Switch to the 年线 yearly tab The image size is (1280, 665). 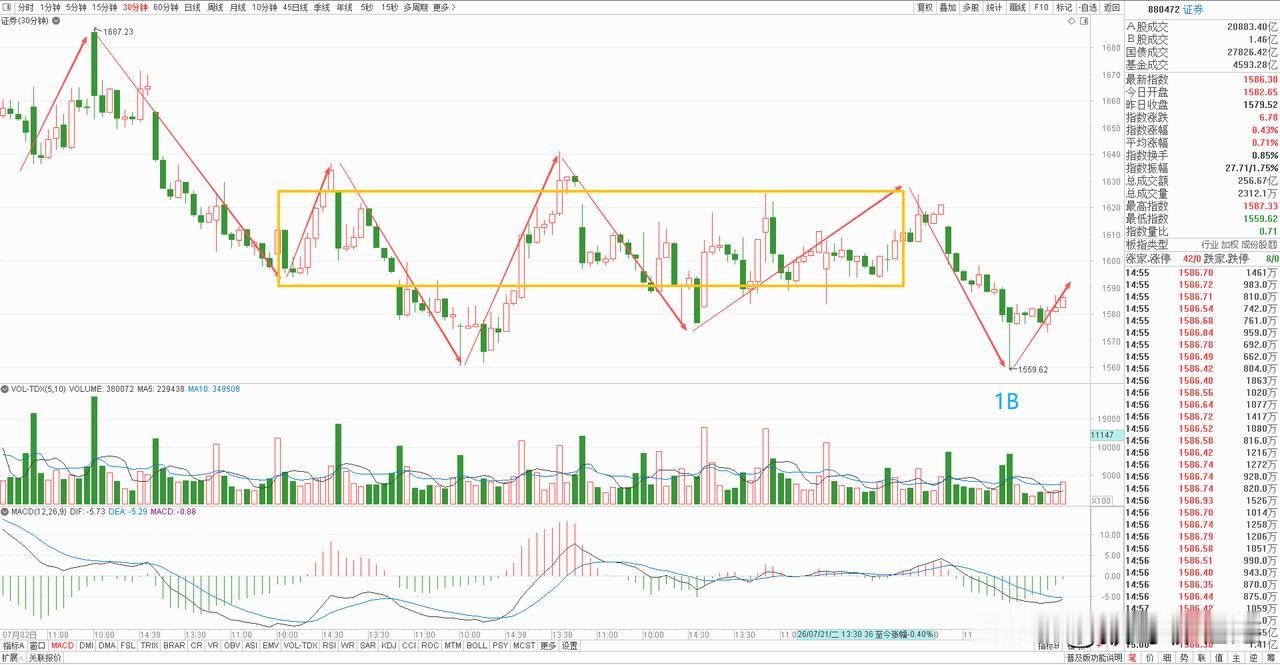coord(344,7)
